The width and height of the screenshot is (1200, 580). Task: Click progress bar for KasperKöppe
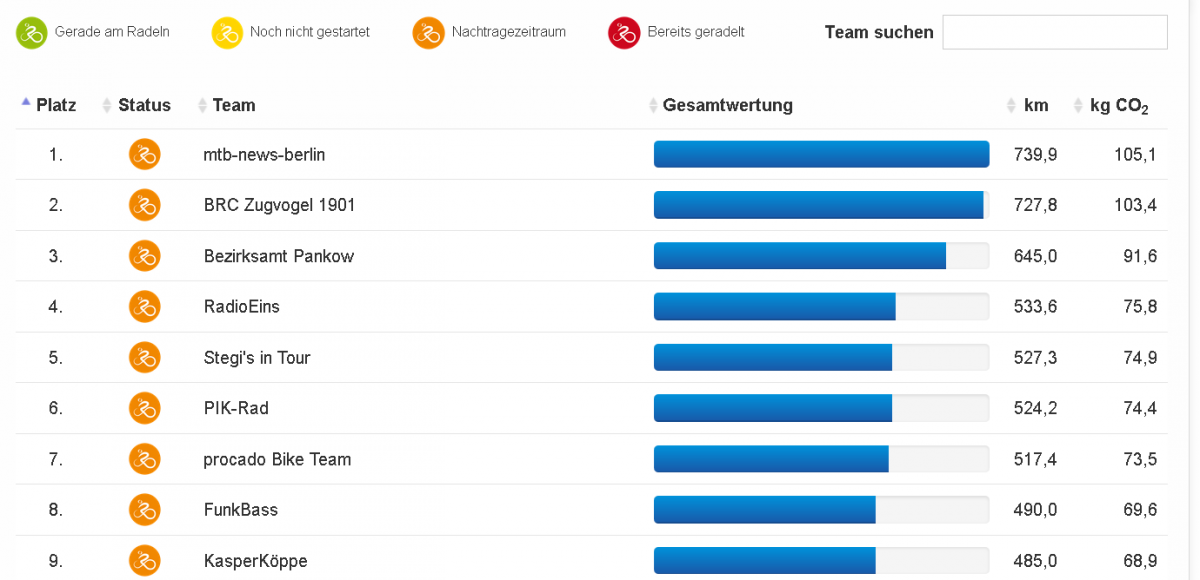(x=821, y=561)
